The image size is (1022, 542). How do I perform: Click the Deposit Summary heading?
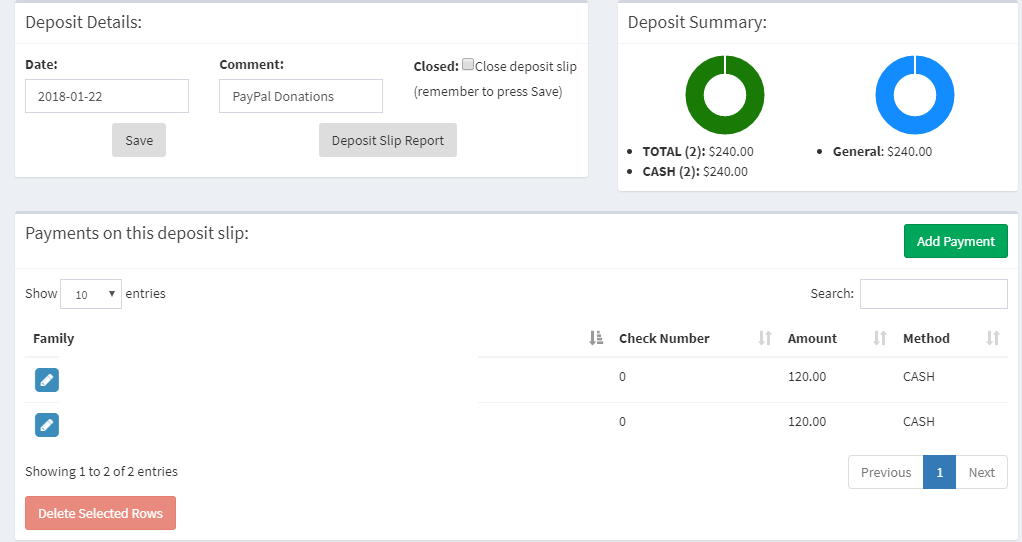(x=697, y=22)
